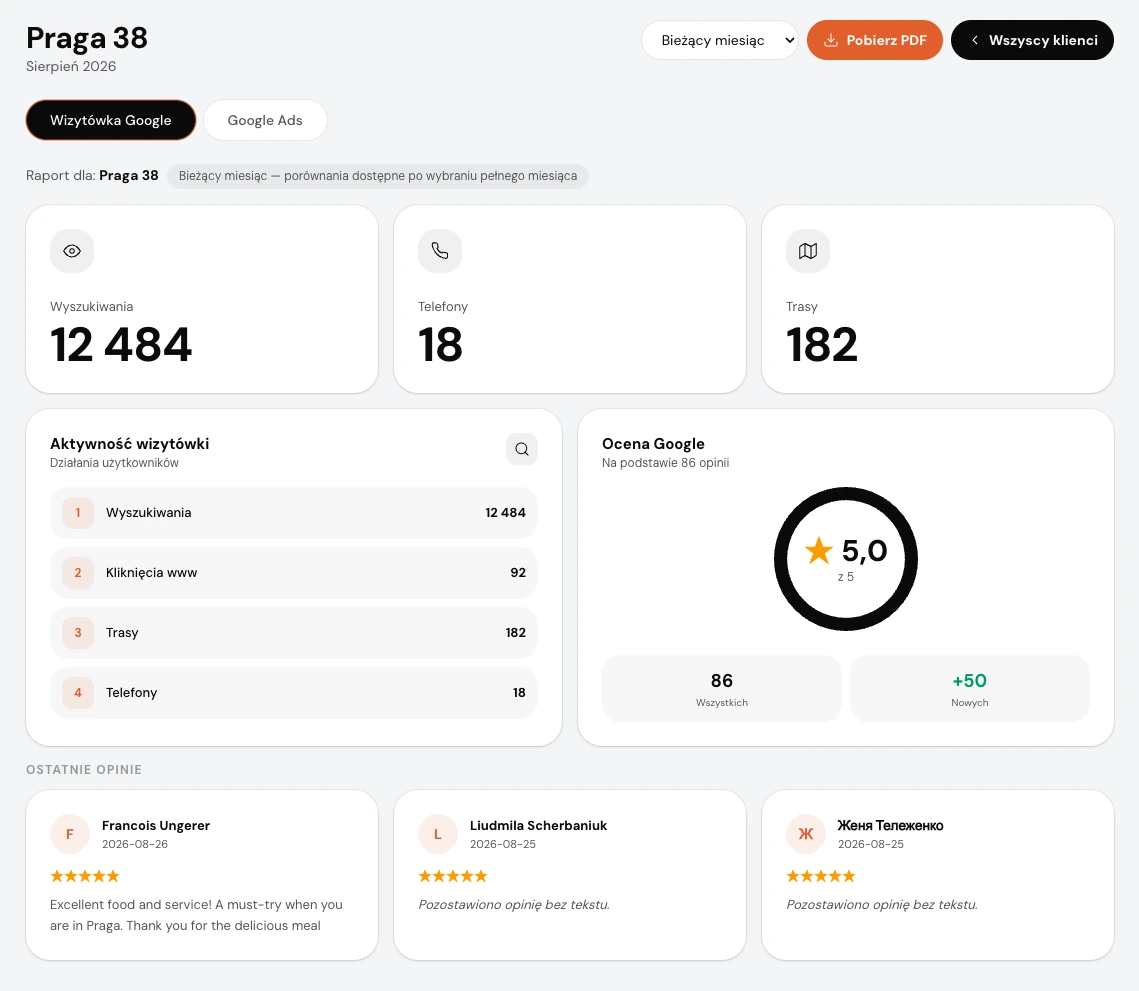Go back via Wszyscy klienci button
The image size is (1139, 991).
coord(1032,40)
